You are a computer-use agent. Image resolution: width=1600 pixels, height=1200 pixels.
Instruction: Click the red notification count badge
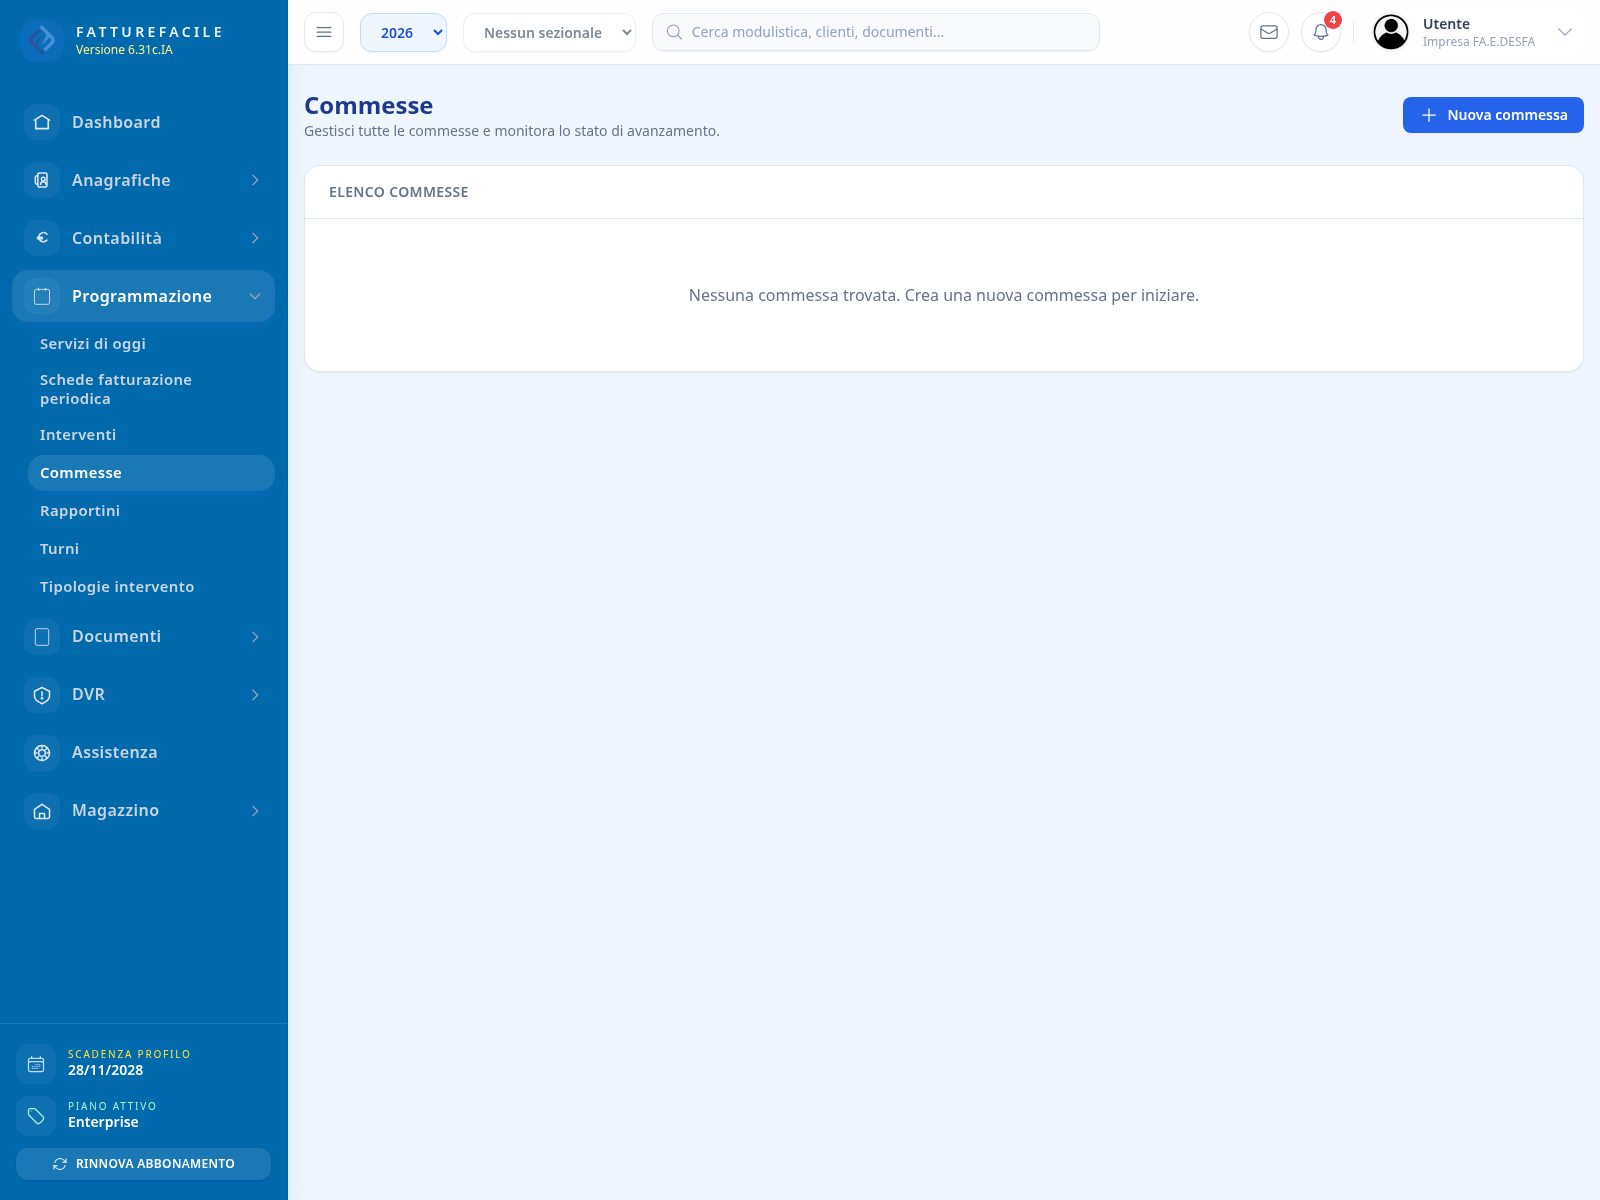click(1332, 20)
